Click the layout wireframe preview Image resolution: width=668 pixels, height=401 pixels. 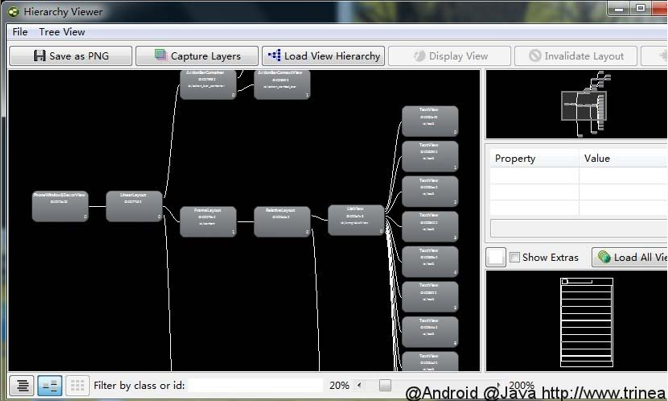pos(586,322)
